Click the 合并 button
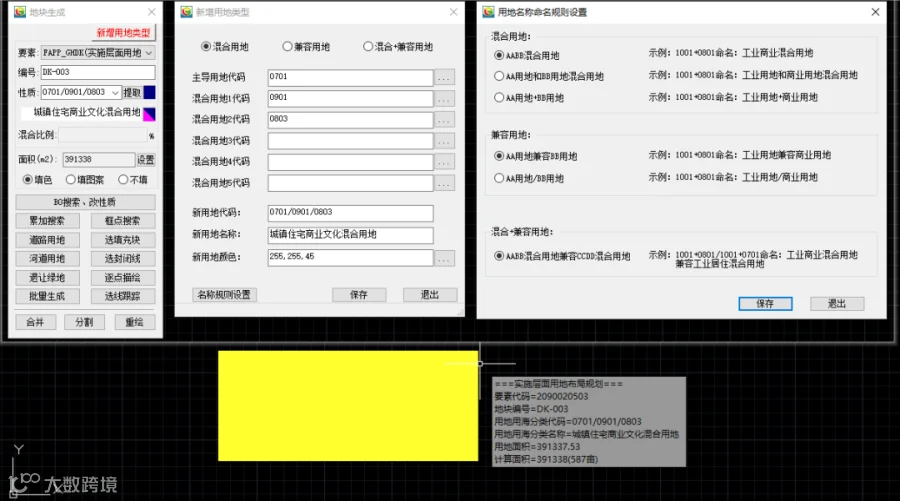This screenshot has height=501, width=900. click(x=35, y=322)
